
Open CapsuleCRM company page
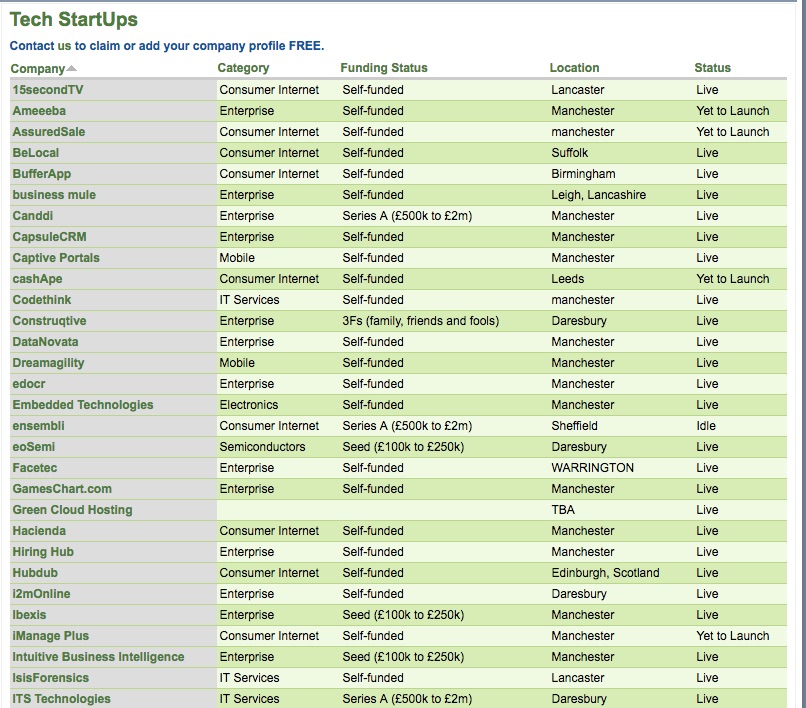click(x=45, y=237)
